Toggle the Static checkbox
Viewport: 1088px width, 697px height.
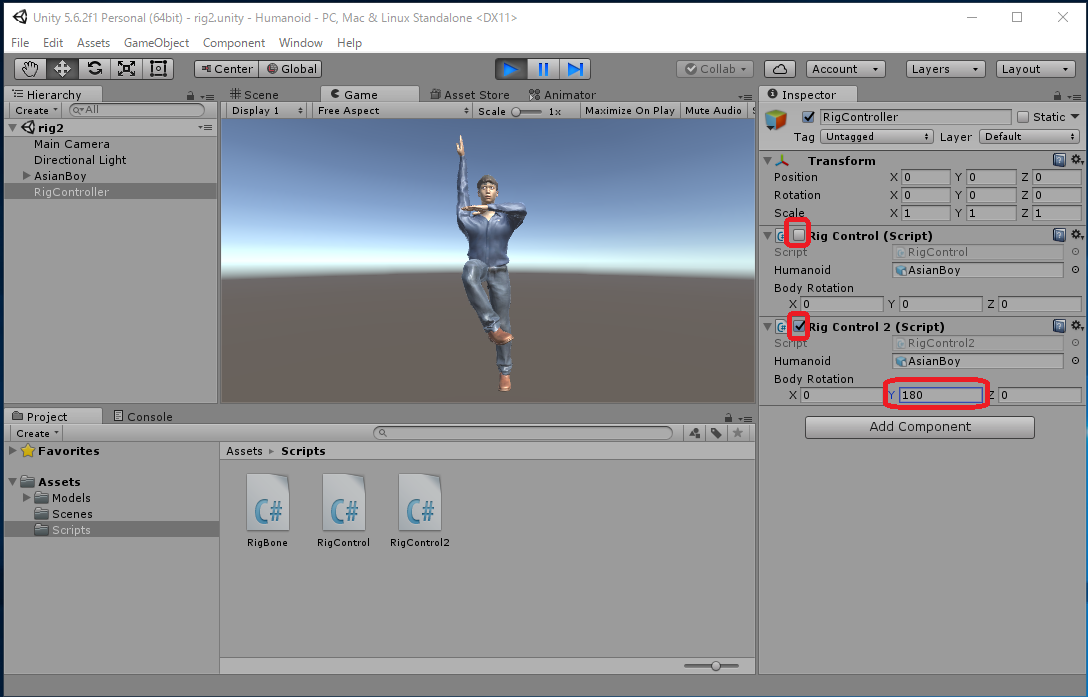pyautogui.click(x=1022, y=117)
